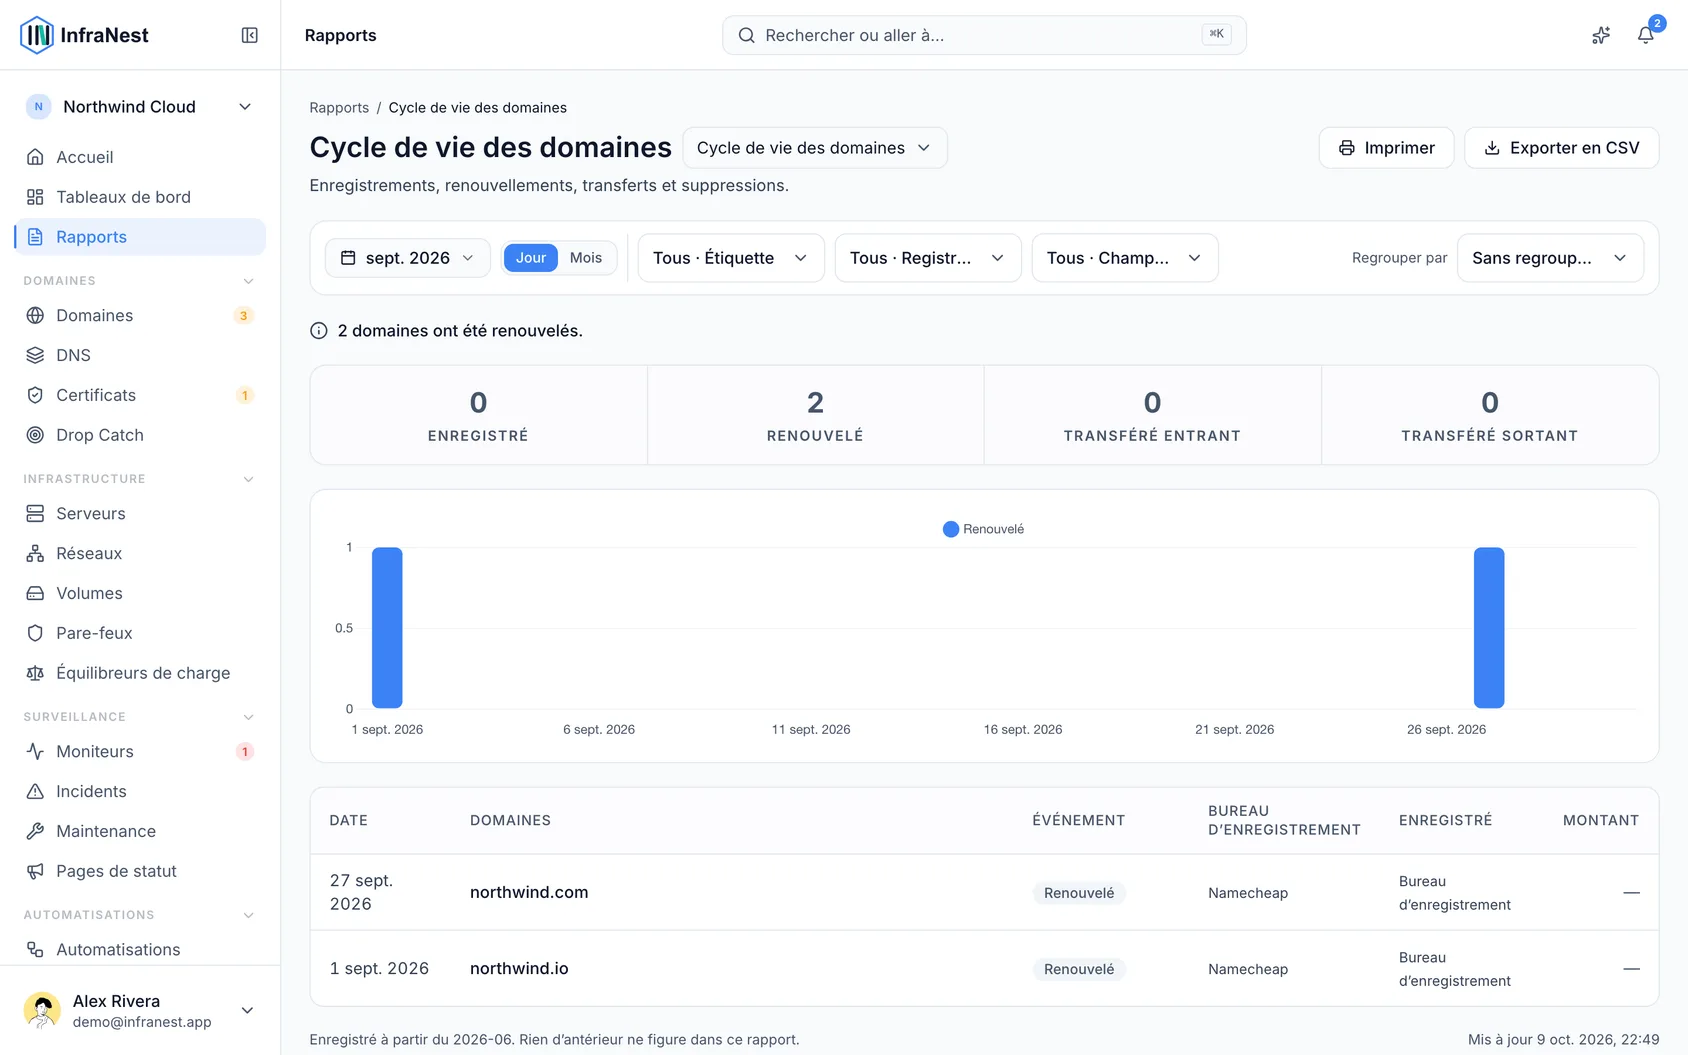The width and height of the screenshot is (1688, 1055).
Task: Open Tous · Registr... filter dropdown
Action: point(928,258)
